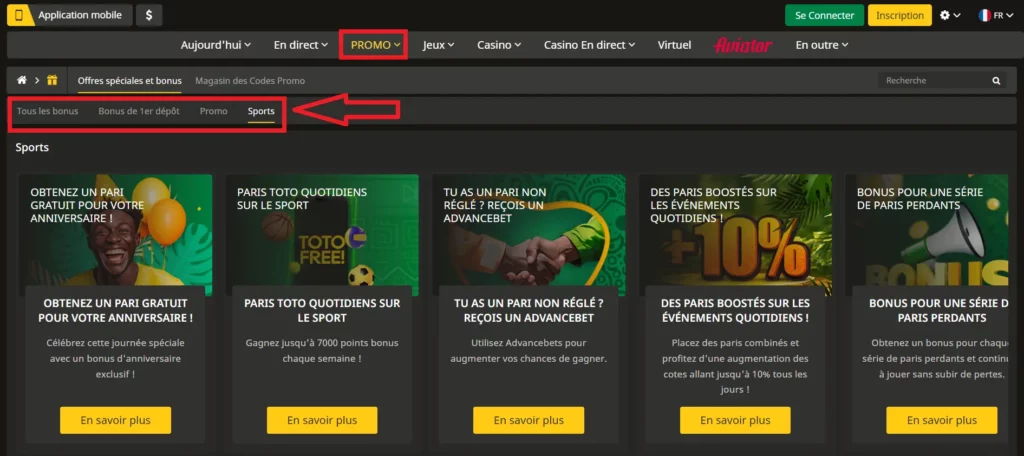Click the dollar sign payments icon
Image resolution: width=1024 pixels, height=456 pixels.
pos(149,15)
